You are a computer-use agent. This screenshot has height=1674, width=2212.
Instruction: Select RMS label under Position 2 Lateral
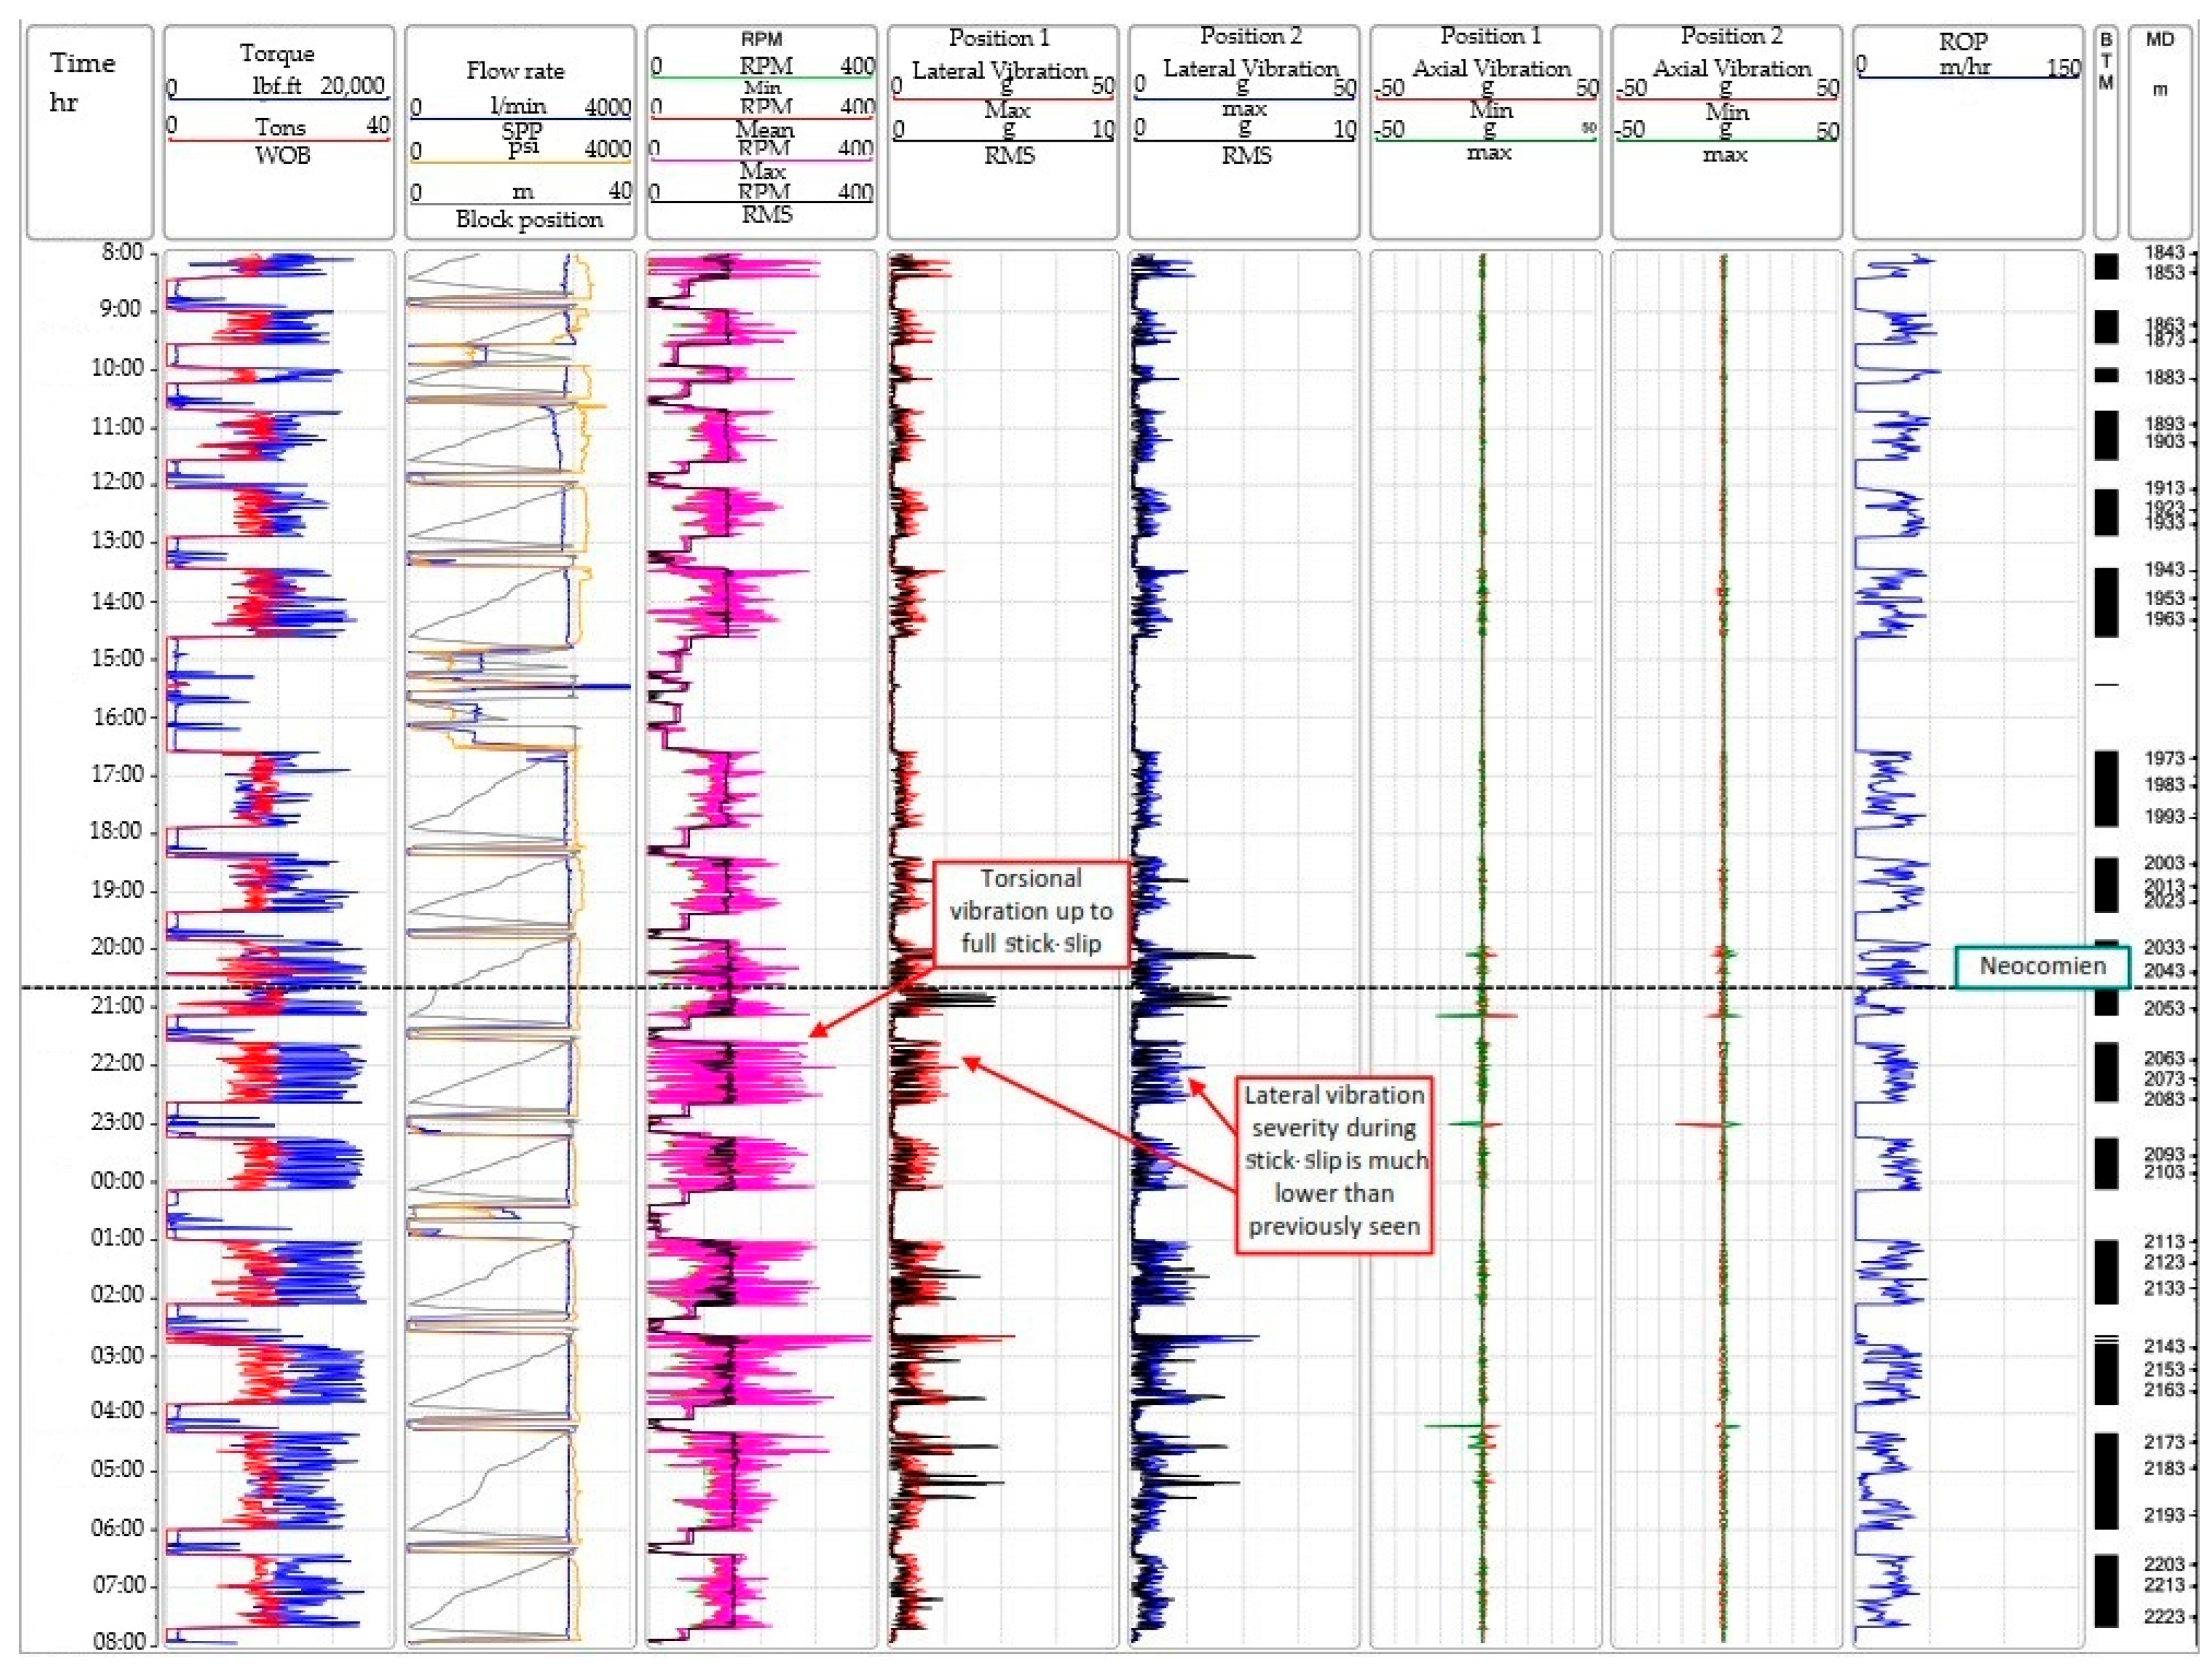[1246, 155]
